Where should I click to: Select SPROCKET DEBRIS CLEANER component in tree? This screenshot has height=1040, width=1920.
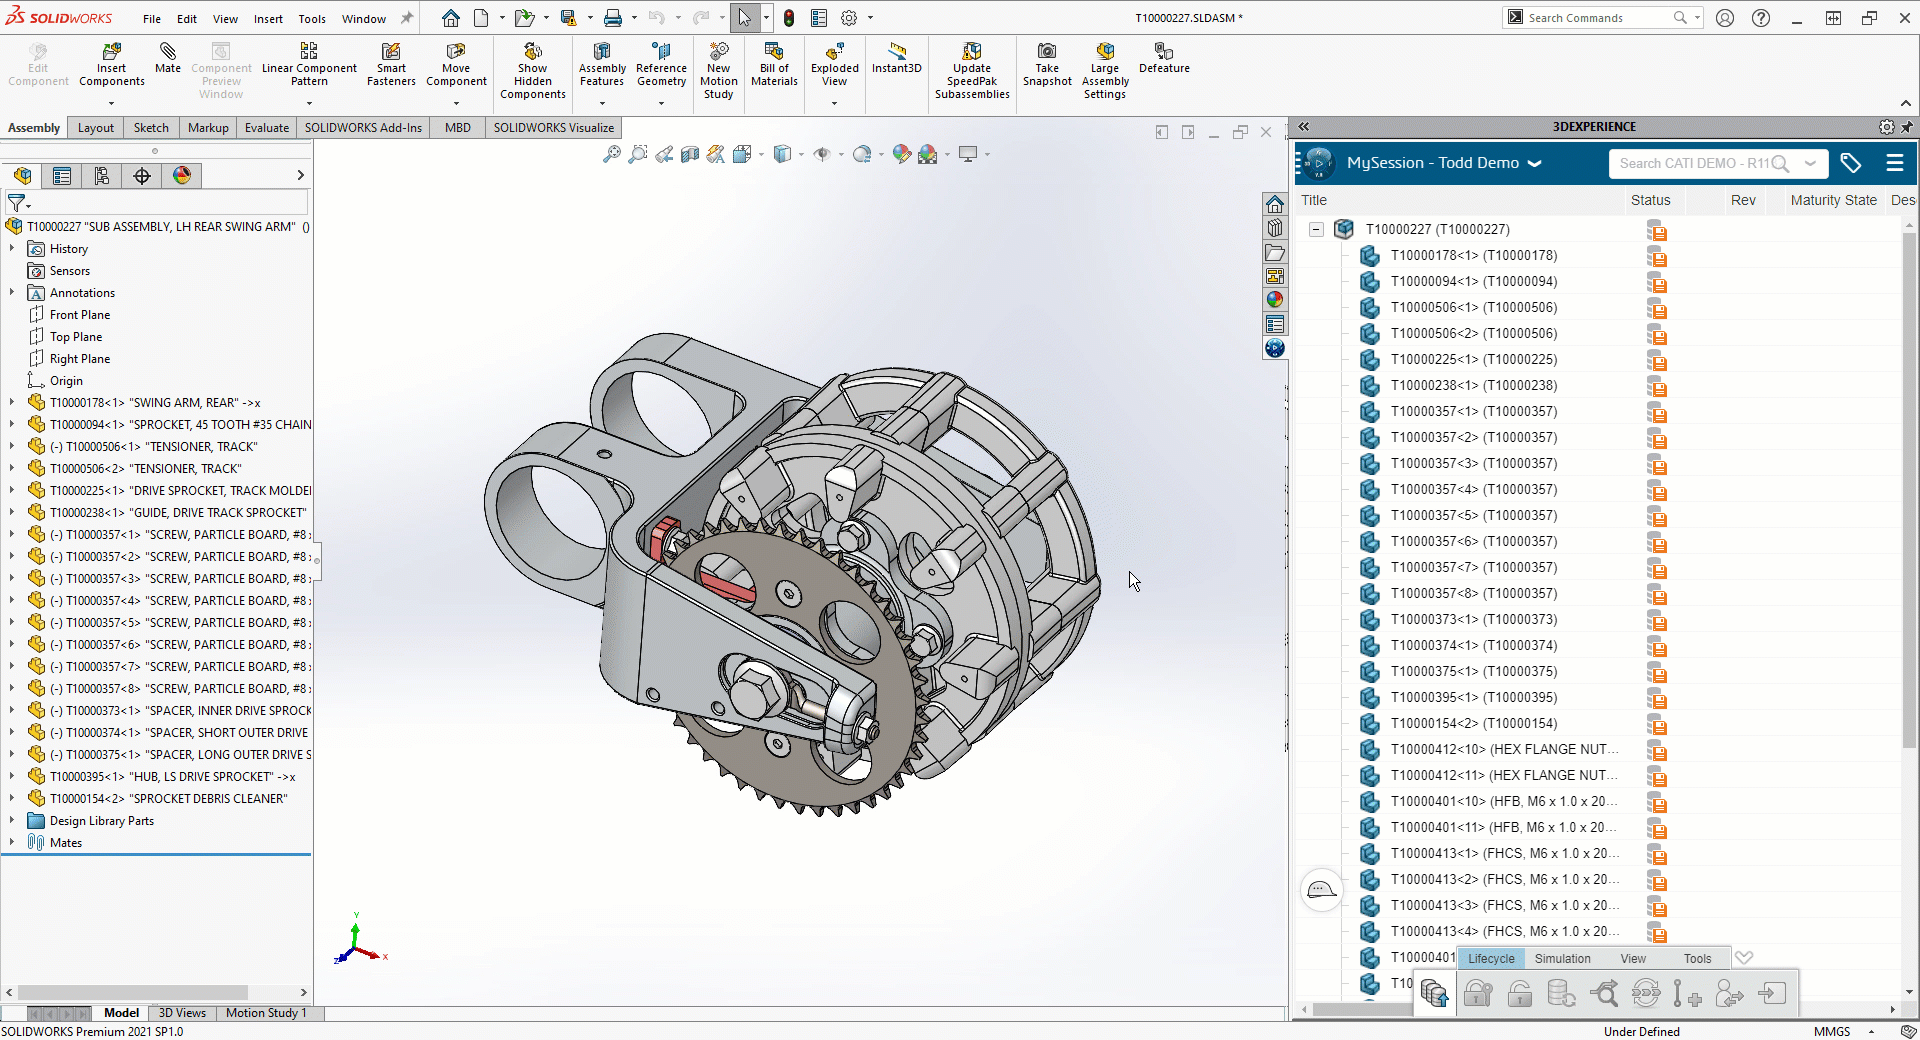tap(168, 799)
